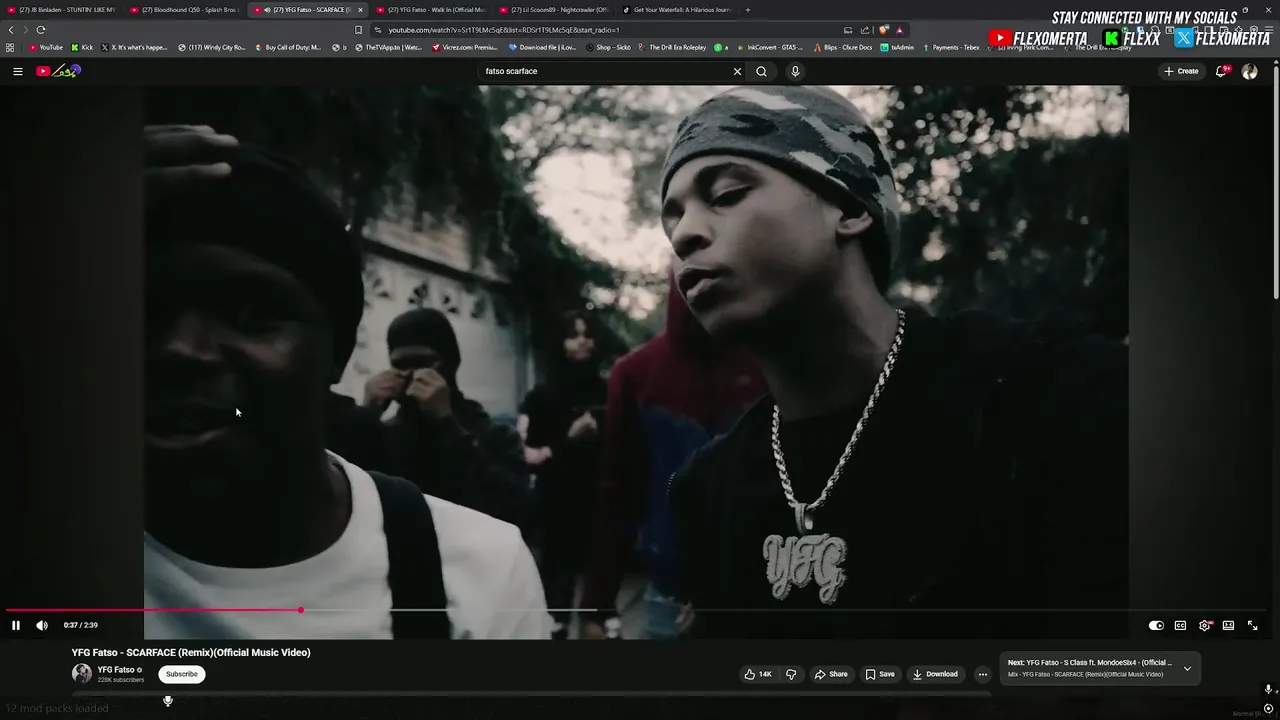Open the Brave Rewards triangle icon
Screen dimensions: 1280x720
(x=900, y=30)
